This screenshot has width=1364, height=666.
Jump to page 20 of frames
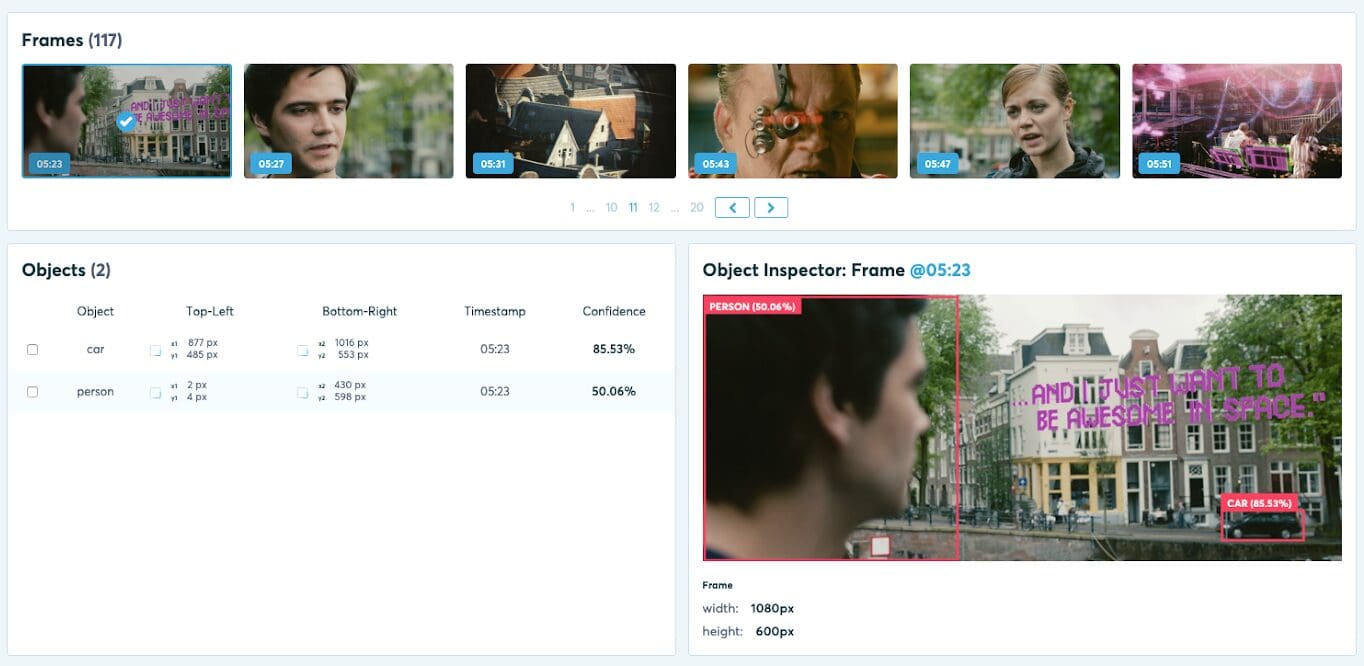(x=697, y=208)
